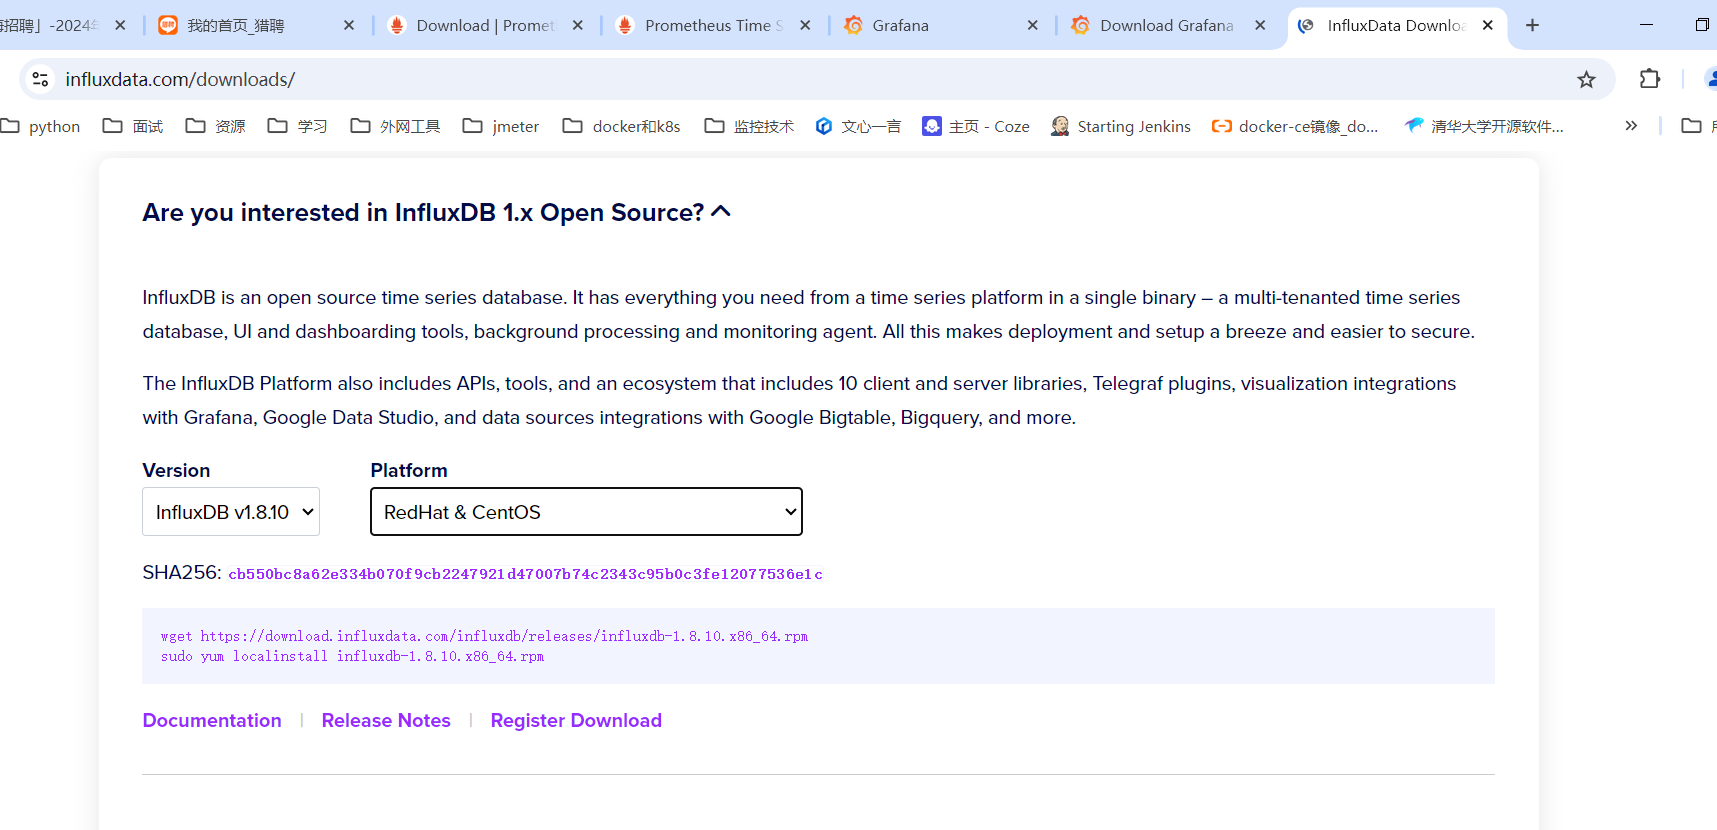Viewport: 1717px width, 830px height.
Task: Click the Prometheus Time Series tab favicon
Action: tap(625, 25)
